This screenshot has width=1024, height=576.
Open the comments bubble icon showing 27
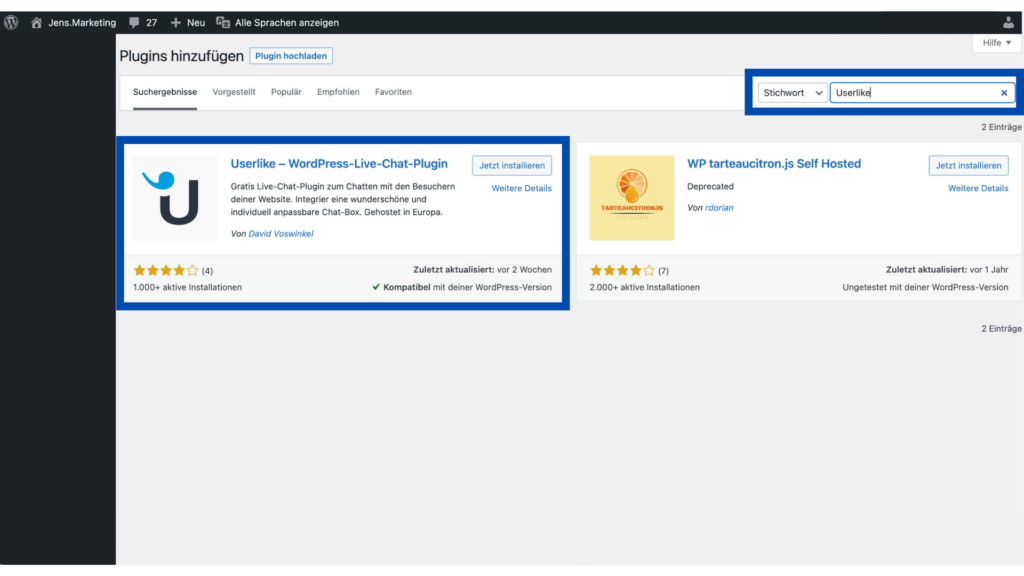pos(134,22)
